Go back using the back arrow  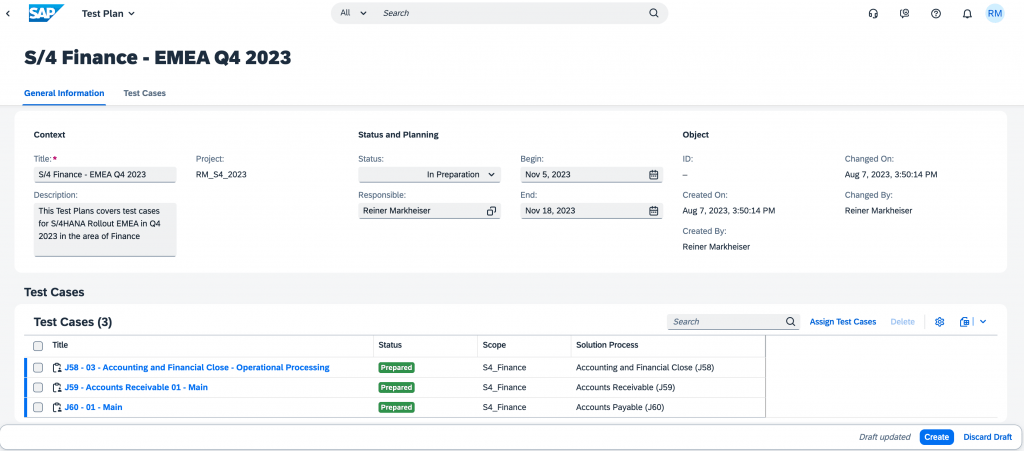pyautogui.click(x=8, y=13)
